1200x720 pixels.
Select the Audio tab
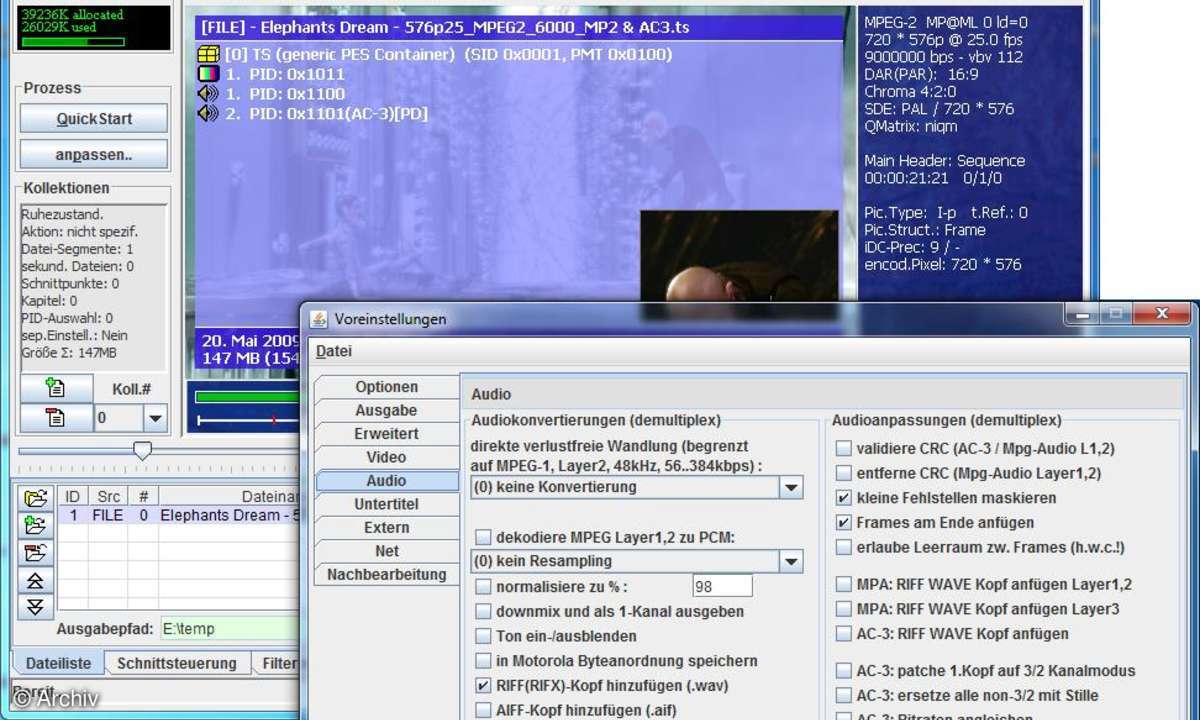pos(386,481)
